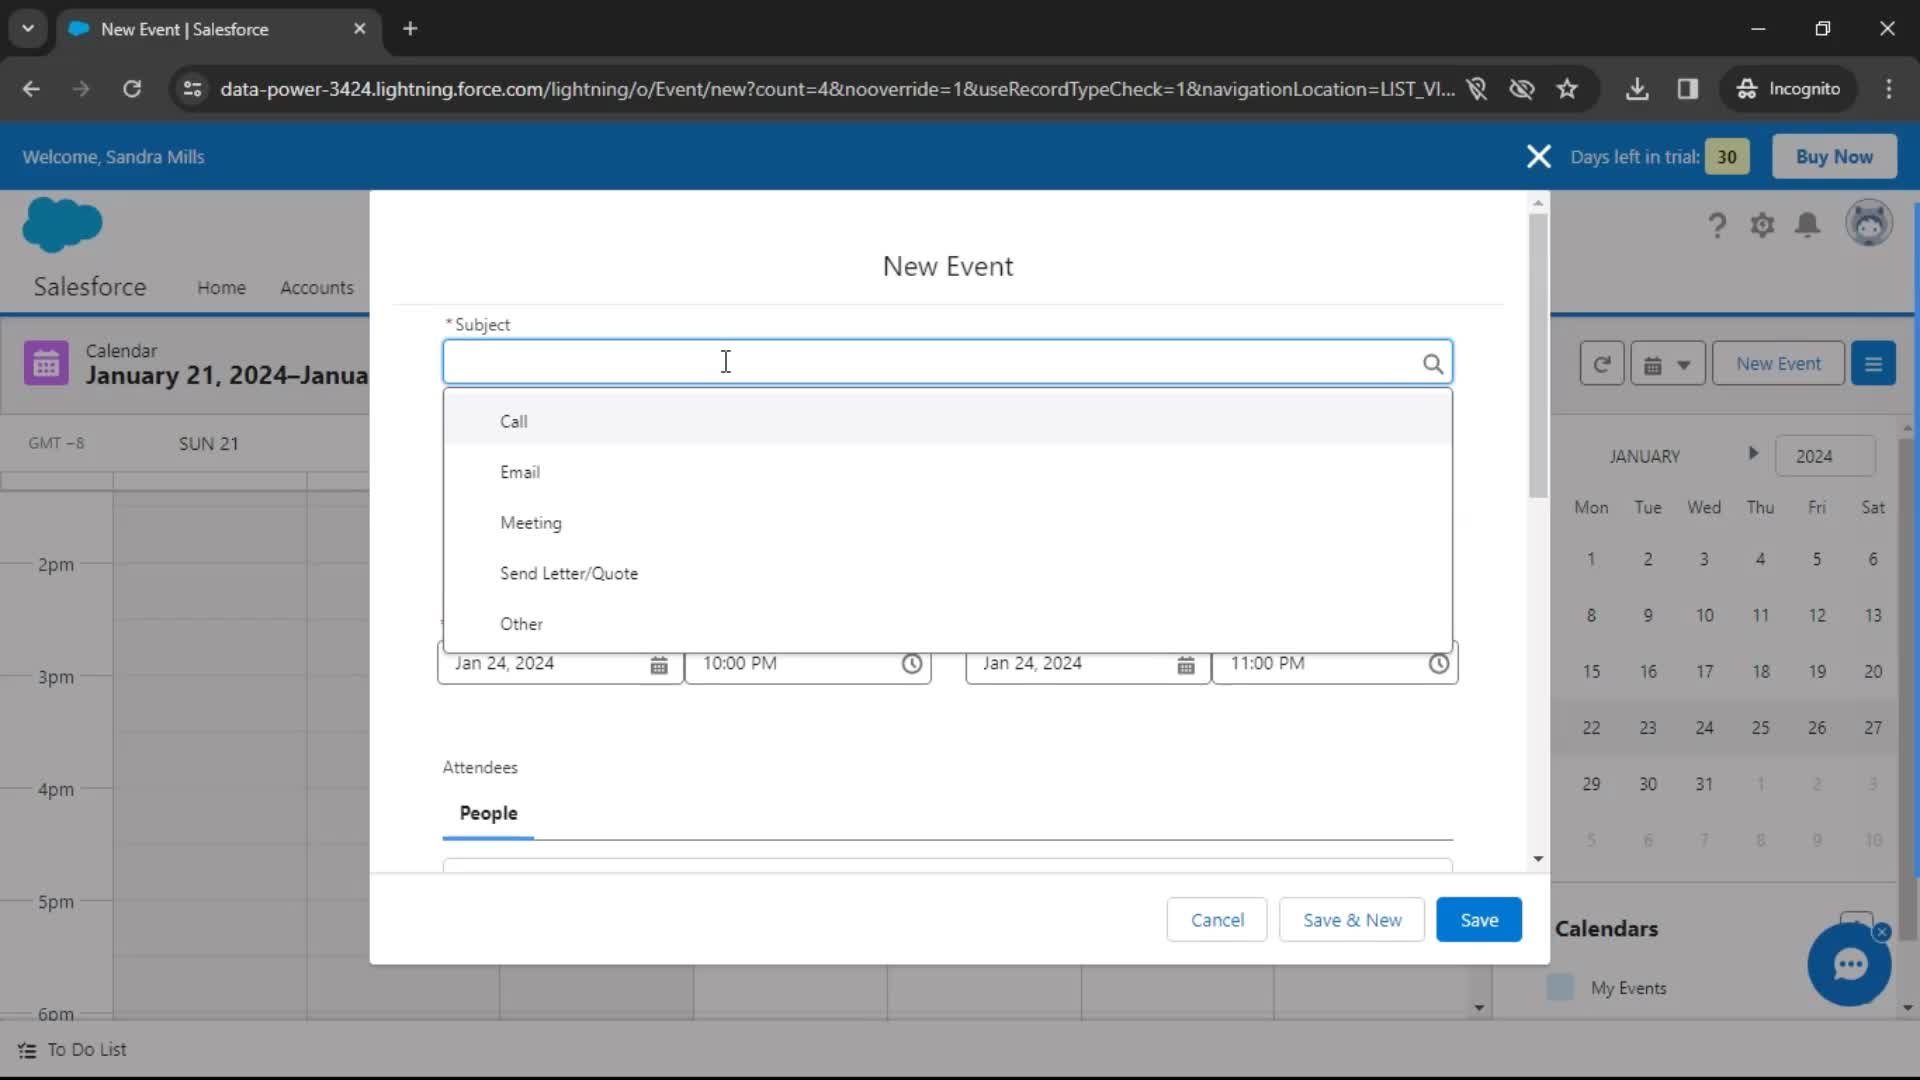Click into the Subject input field
Viewport: 1920px width, 1080px height.
(x=947, y=363)
